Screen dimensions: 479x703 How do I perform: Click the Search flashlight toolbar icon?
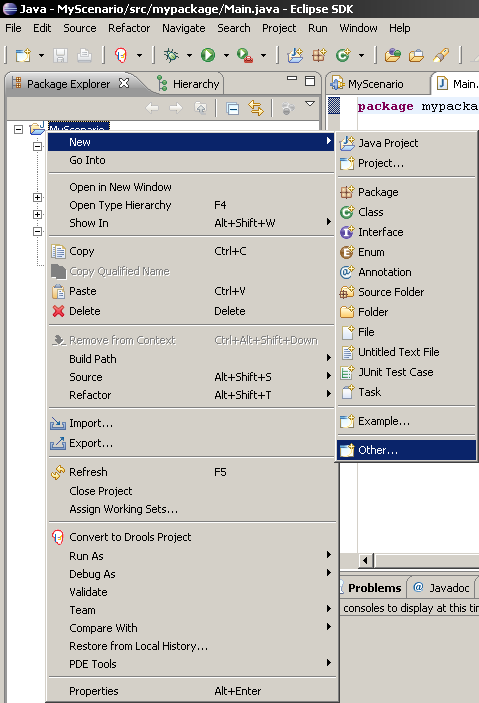click(x=440, y=55)
